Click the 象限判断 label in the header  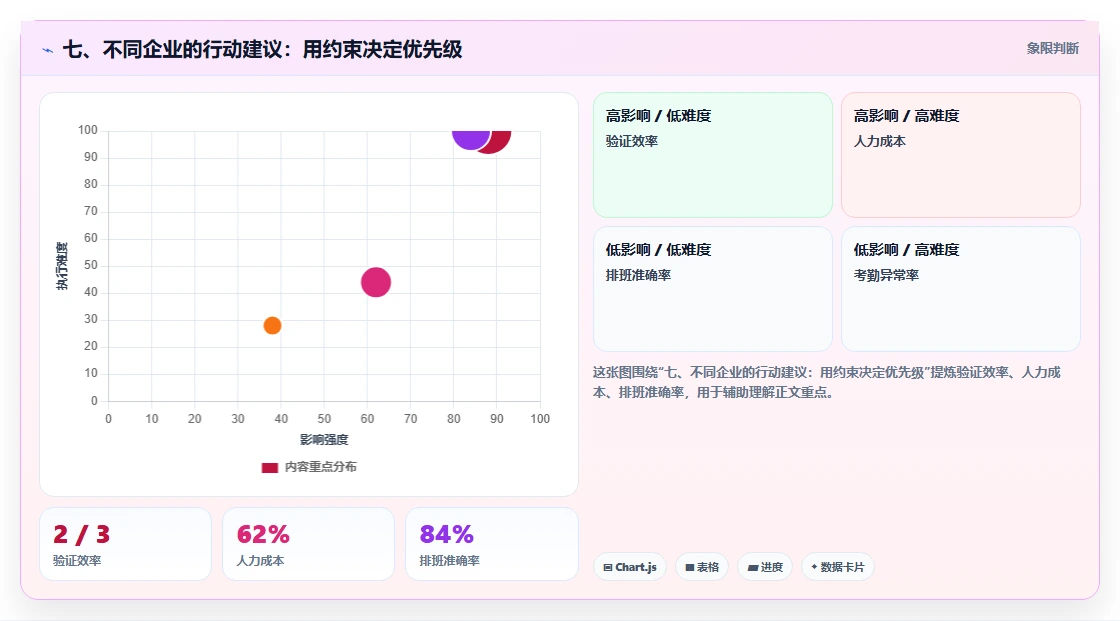(1052, 49)
